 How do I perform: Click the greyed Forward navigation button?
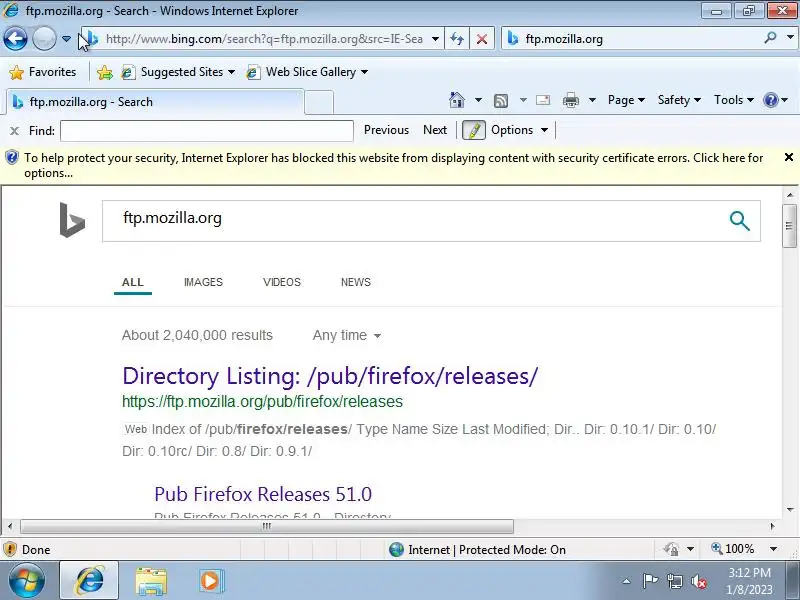(x=44, y=39)
